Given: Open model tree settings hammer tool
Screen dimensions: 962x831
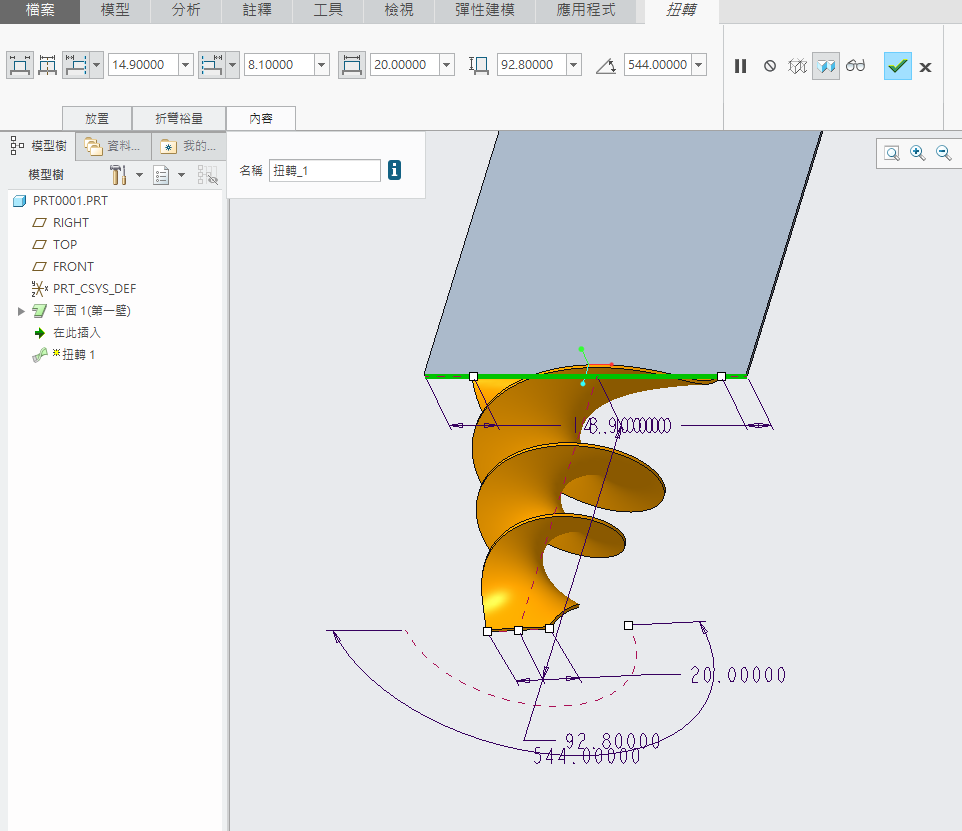Looking at the screenshot, I should coord(118,175).
